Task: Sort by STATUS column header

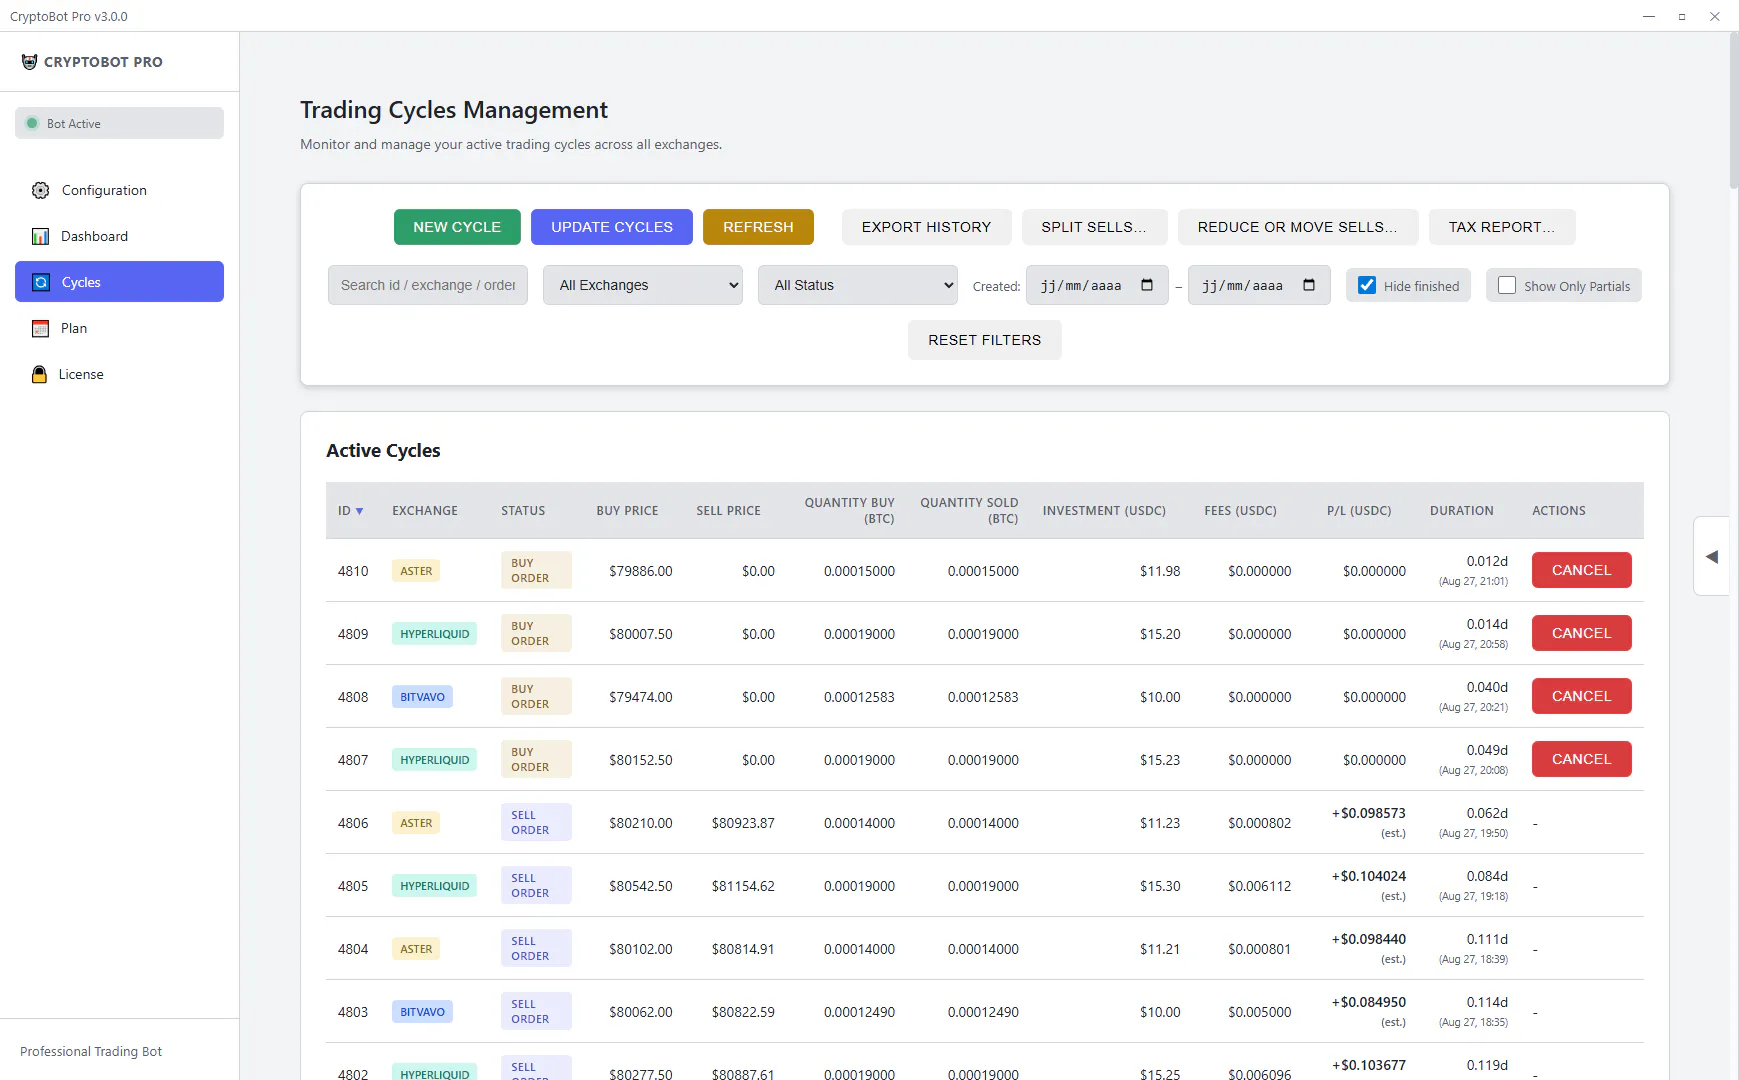Action: coord(523,511)
